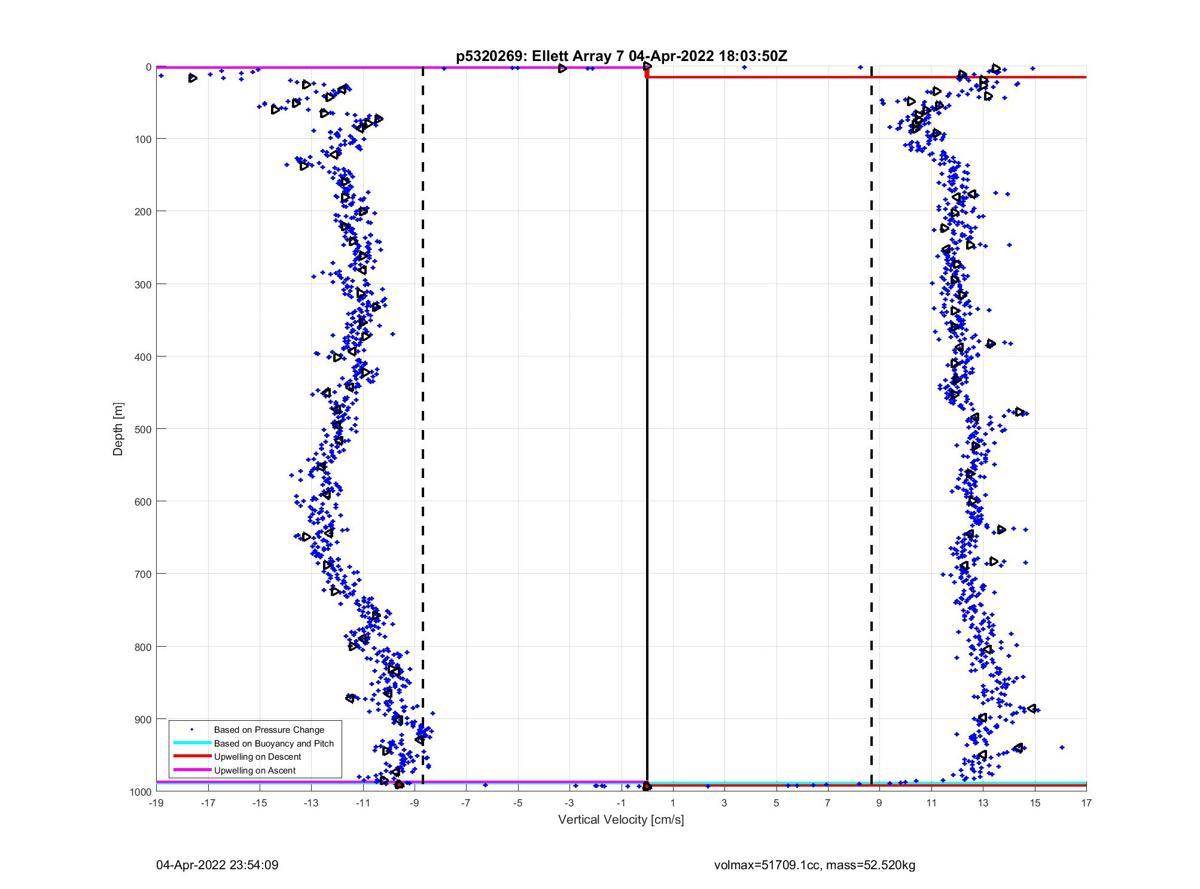Image resolution: width=1200 pixels, height=889 pixels.
Task: Click y-axis tick label '900'
Action: (x=142, y=719)
